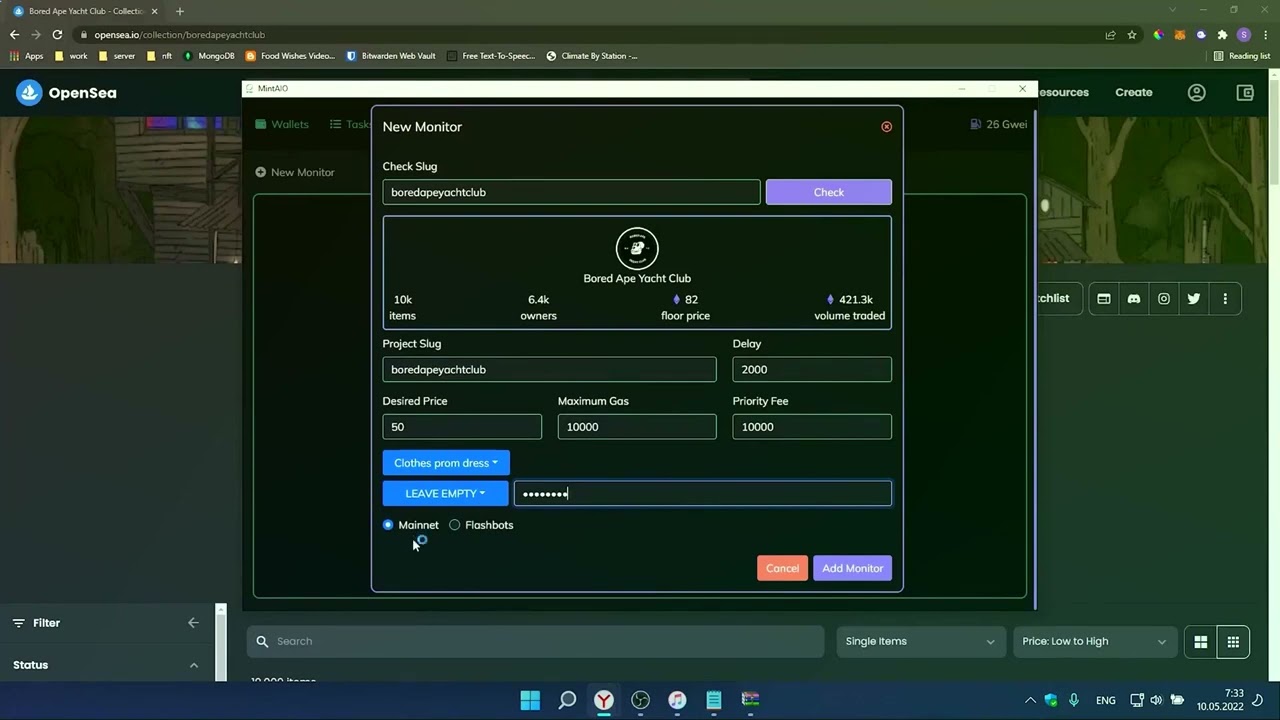Click the share page icon
This screenshot has height=720, width=1280.
click(x=1110, y=34)
